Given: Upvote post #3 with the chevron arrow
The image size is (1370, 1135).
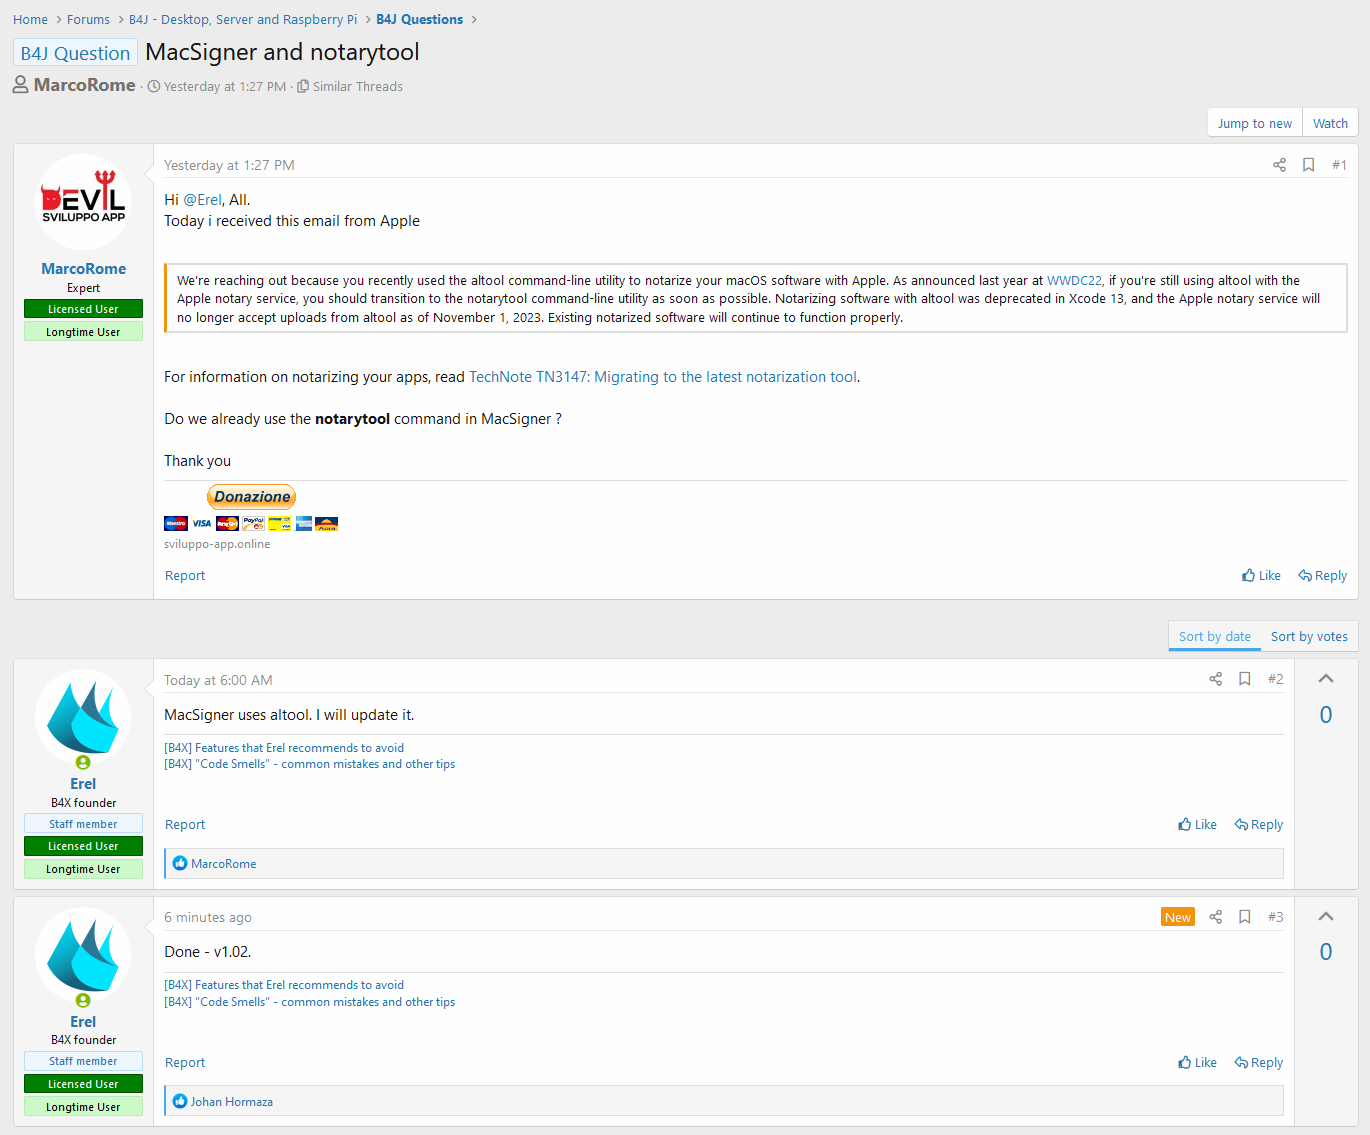Looking at the screenshot, I should (x=1326, y=916).
